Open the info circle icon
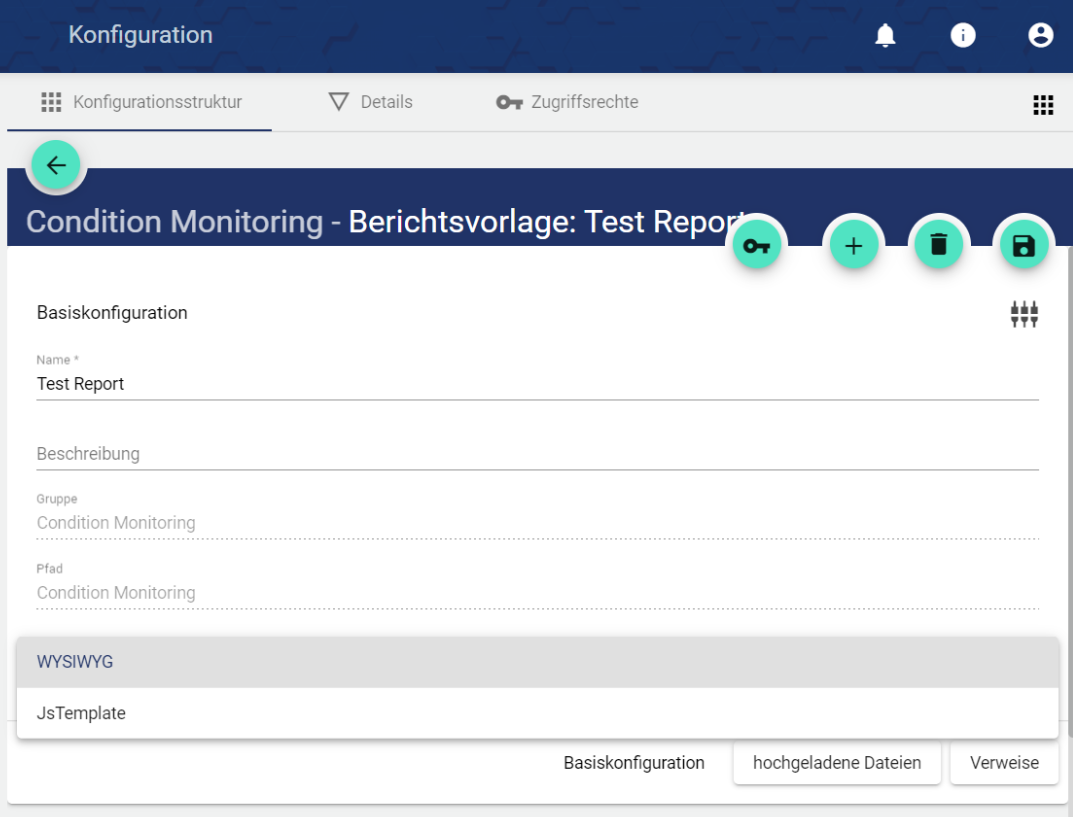The width and height of the screenshot is (1073, 817). (963, 36)
